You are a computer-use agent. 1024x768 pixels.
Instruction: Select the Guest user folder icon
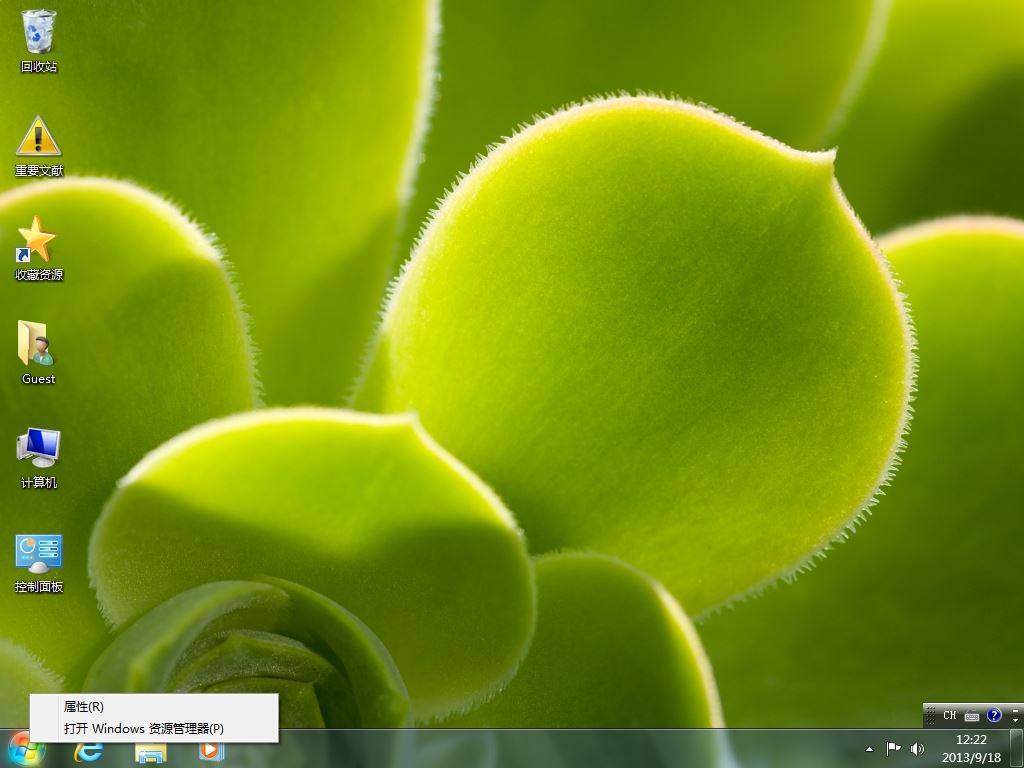39,353
